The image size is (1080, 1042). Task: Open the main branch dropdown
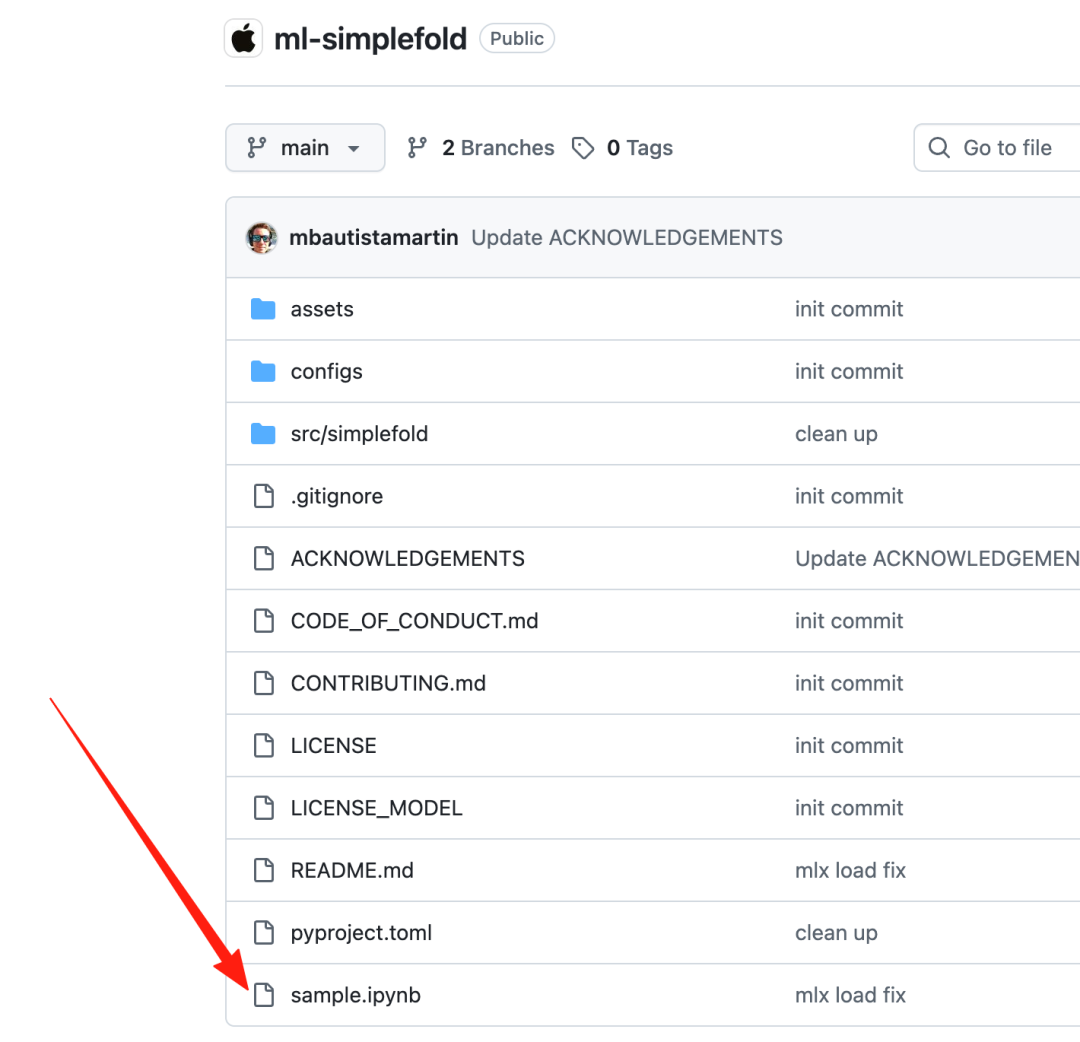[305, 148]
